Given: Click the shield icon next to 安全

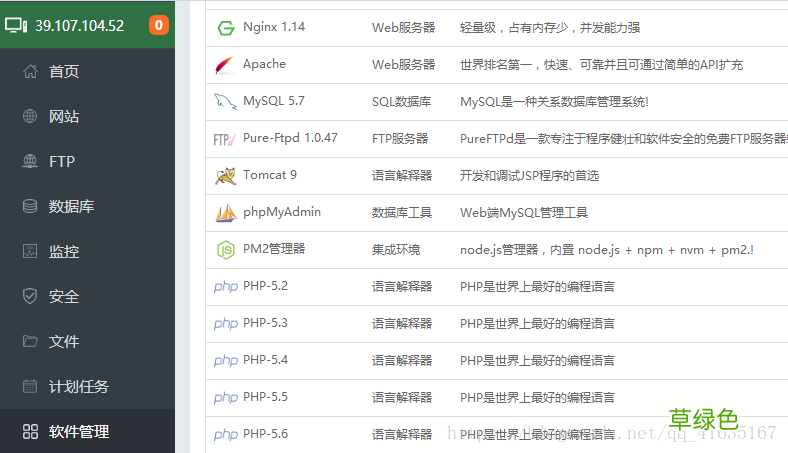Looking at the screenshot, I should click(30, 296).
